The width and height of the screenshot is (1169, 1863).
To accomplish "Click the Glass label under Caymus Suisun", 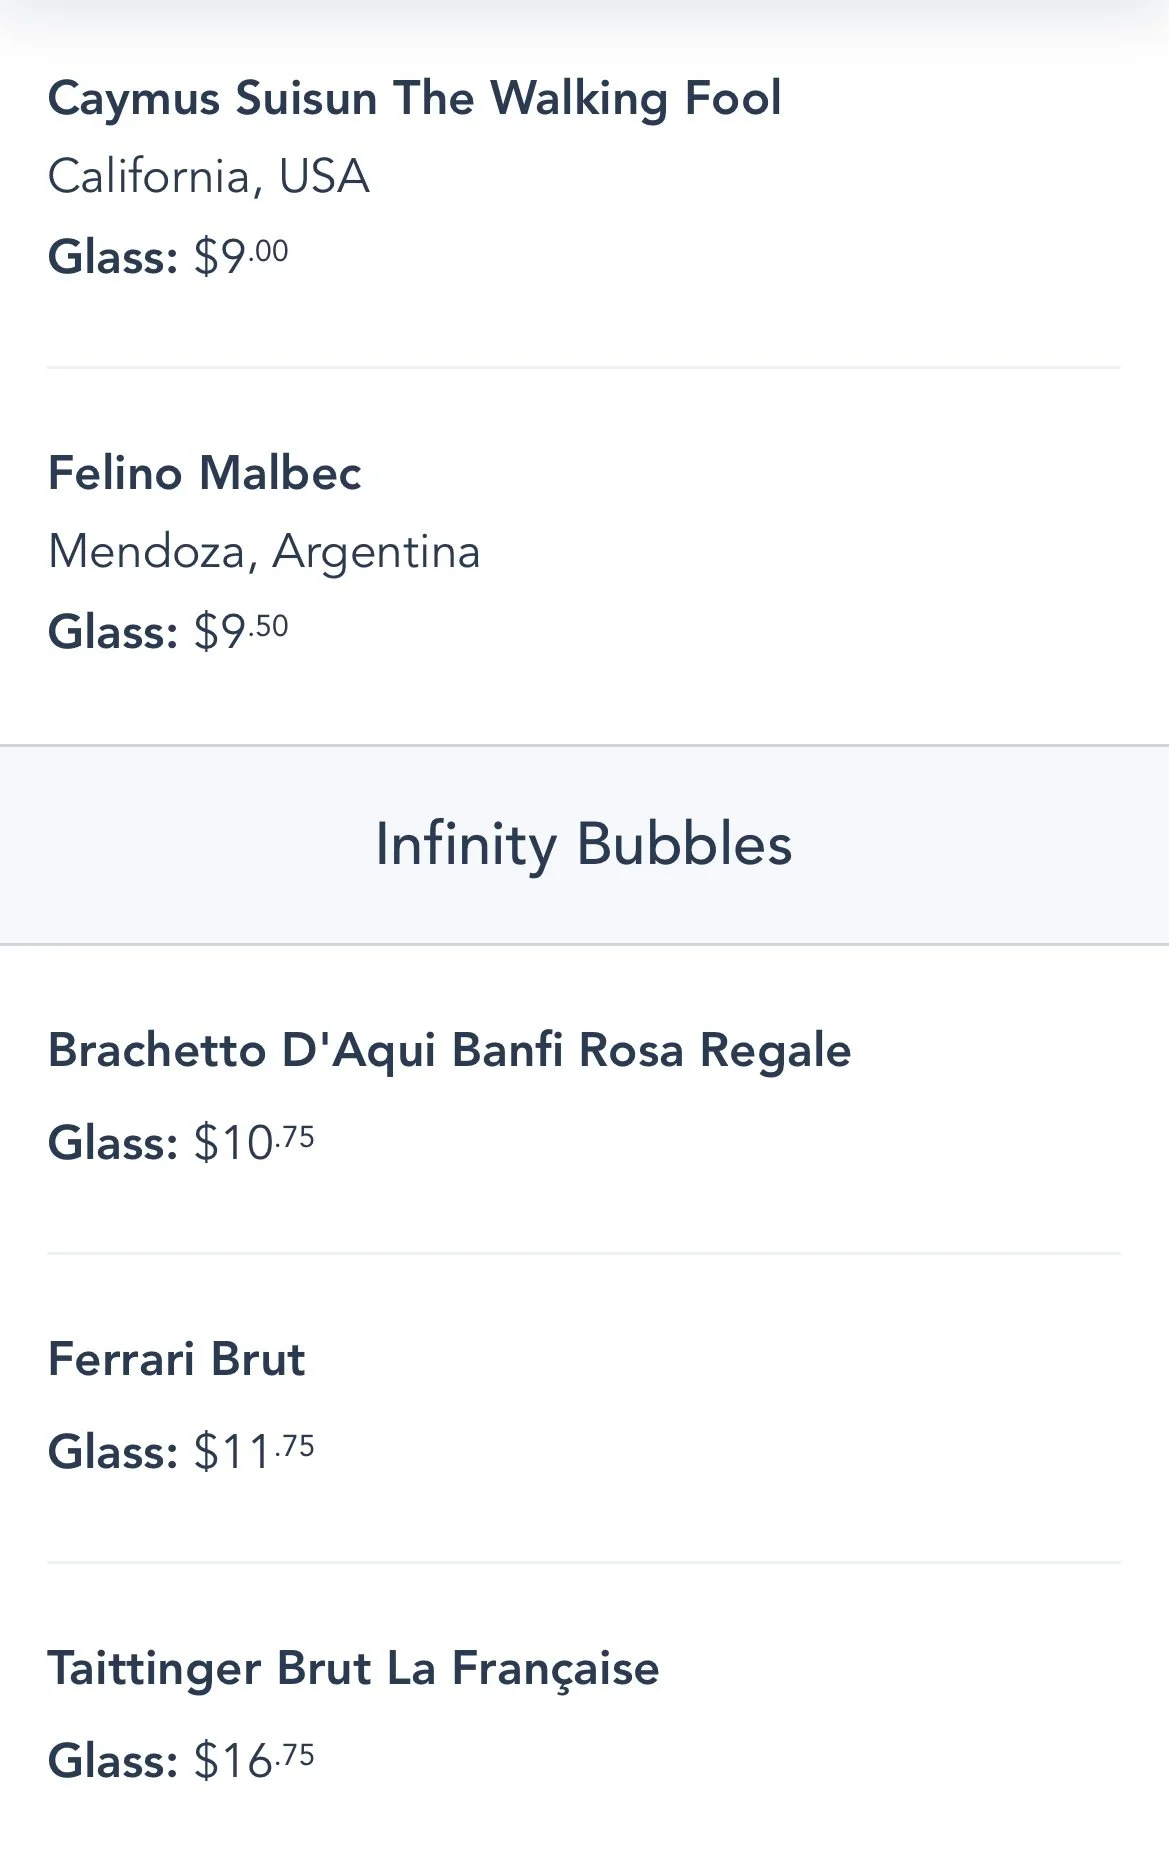I will (x=112, y=256).
